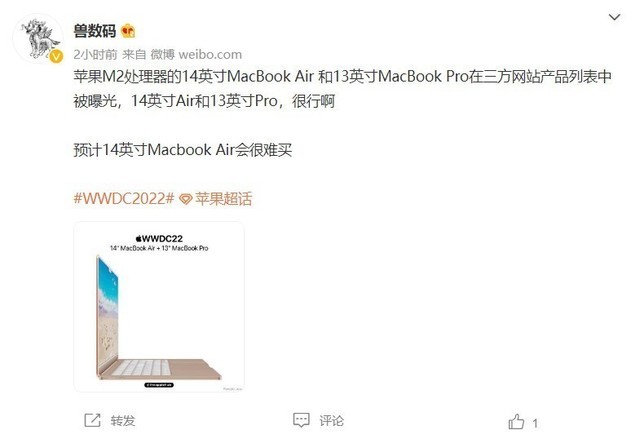The image size is (640, 439).
Task: Click the membership crown badge beside username
Action: [x=128, y=31]
